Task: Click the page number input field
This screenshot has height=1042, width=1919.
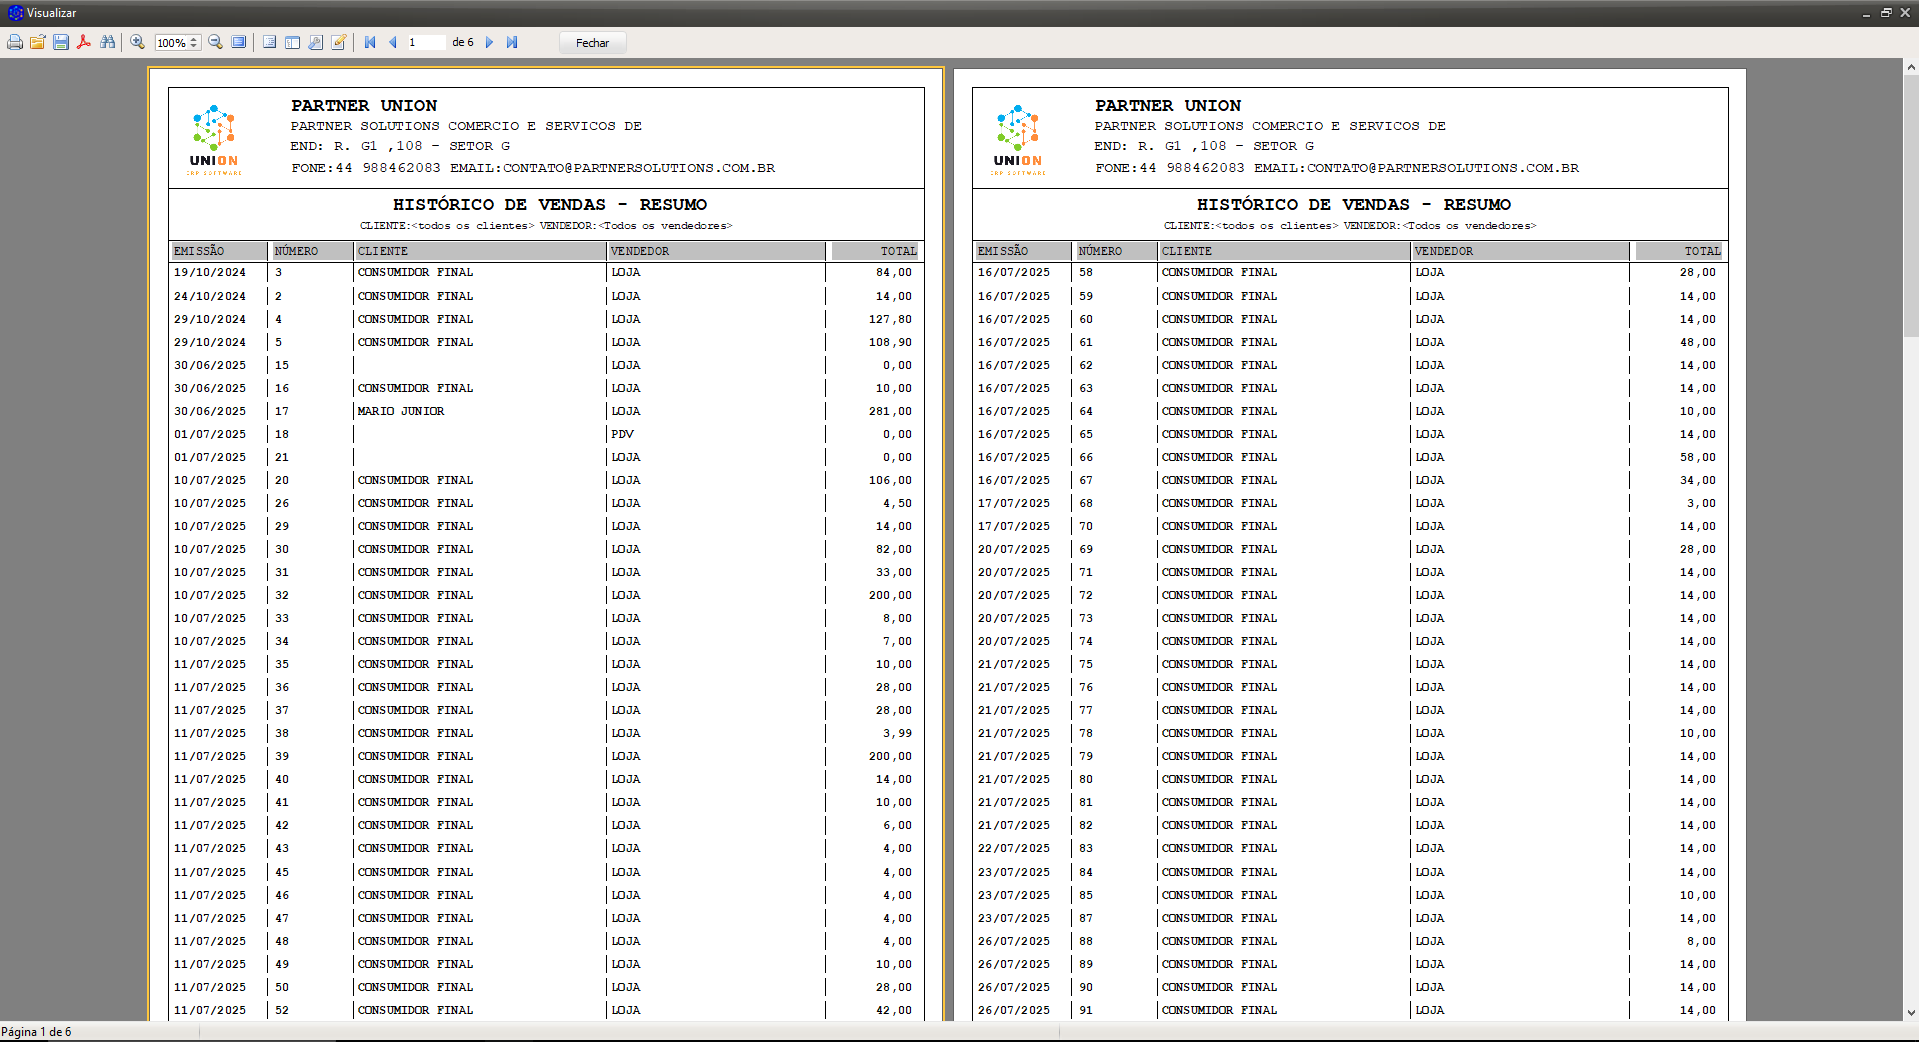Action: pyautogui.click(x=425, y=42)
